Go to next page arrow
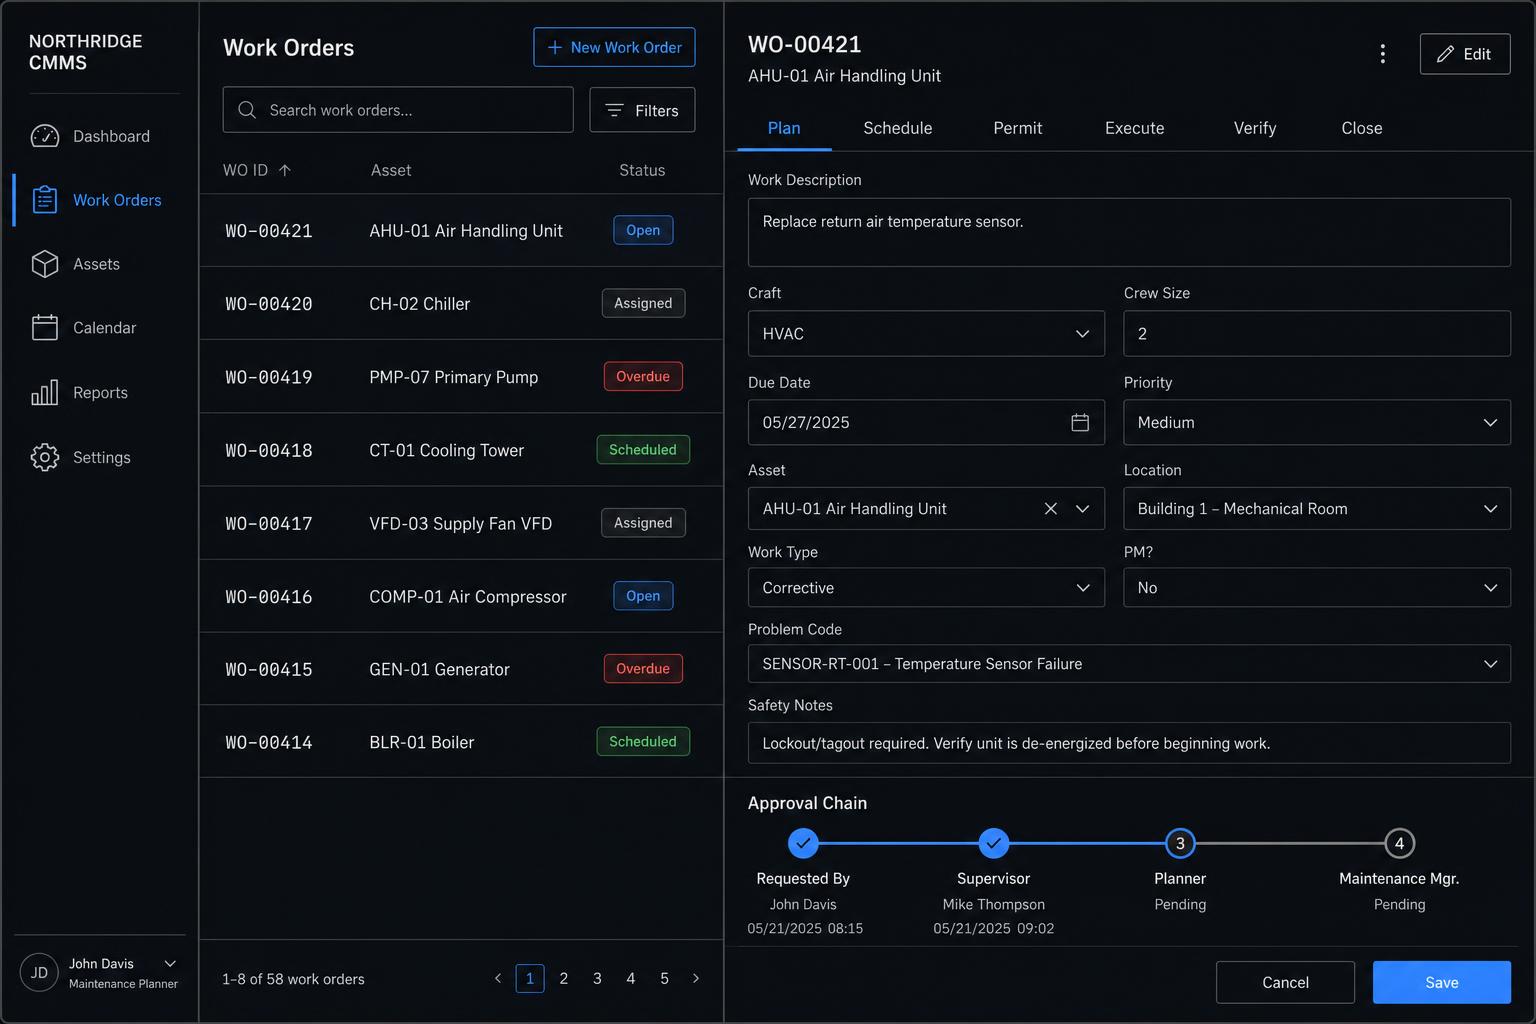Viewport: 1536px width, 1024px height. click(696, 978)
